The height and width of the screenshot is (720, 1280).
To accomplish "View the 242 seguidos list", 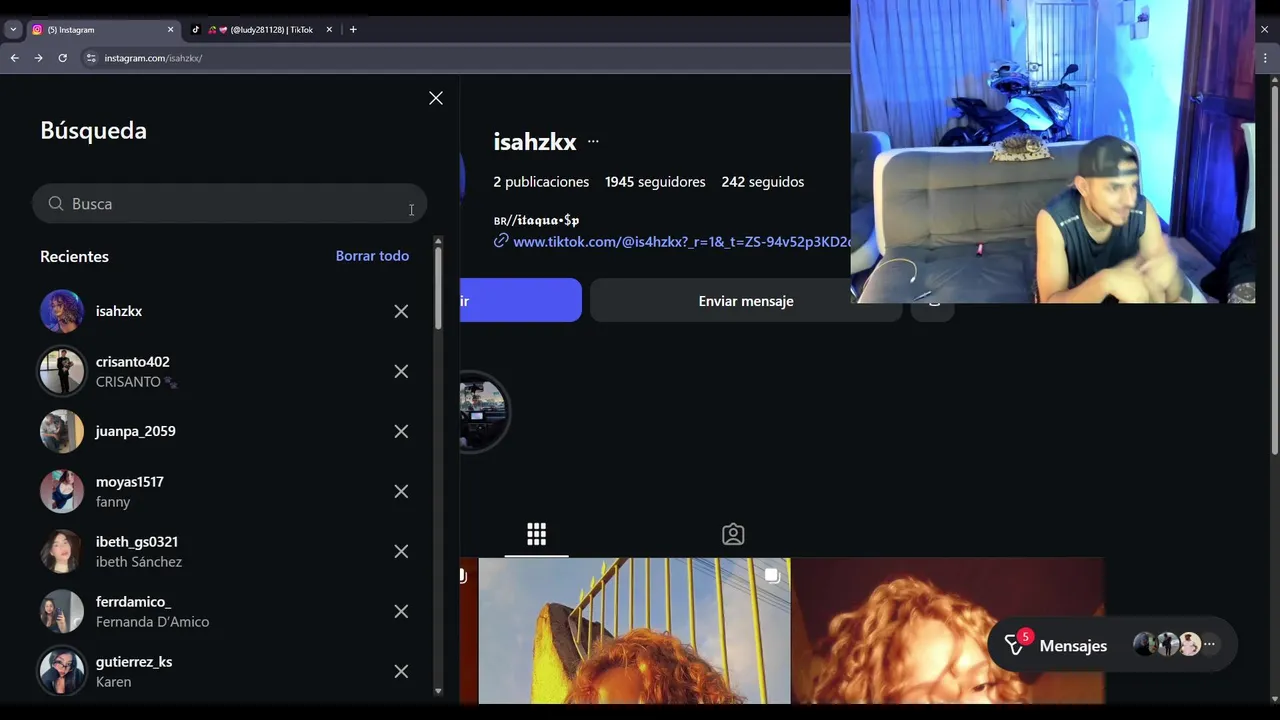I will pyautogui.click(x=763, y=182).
